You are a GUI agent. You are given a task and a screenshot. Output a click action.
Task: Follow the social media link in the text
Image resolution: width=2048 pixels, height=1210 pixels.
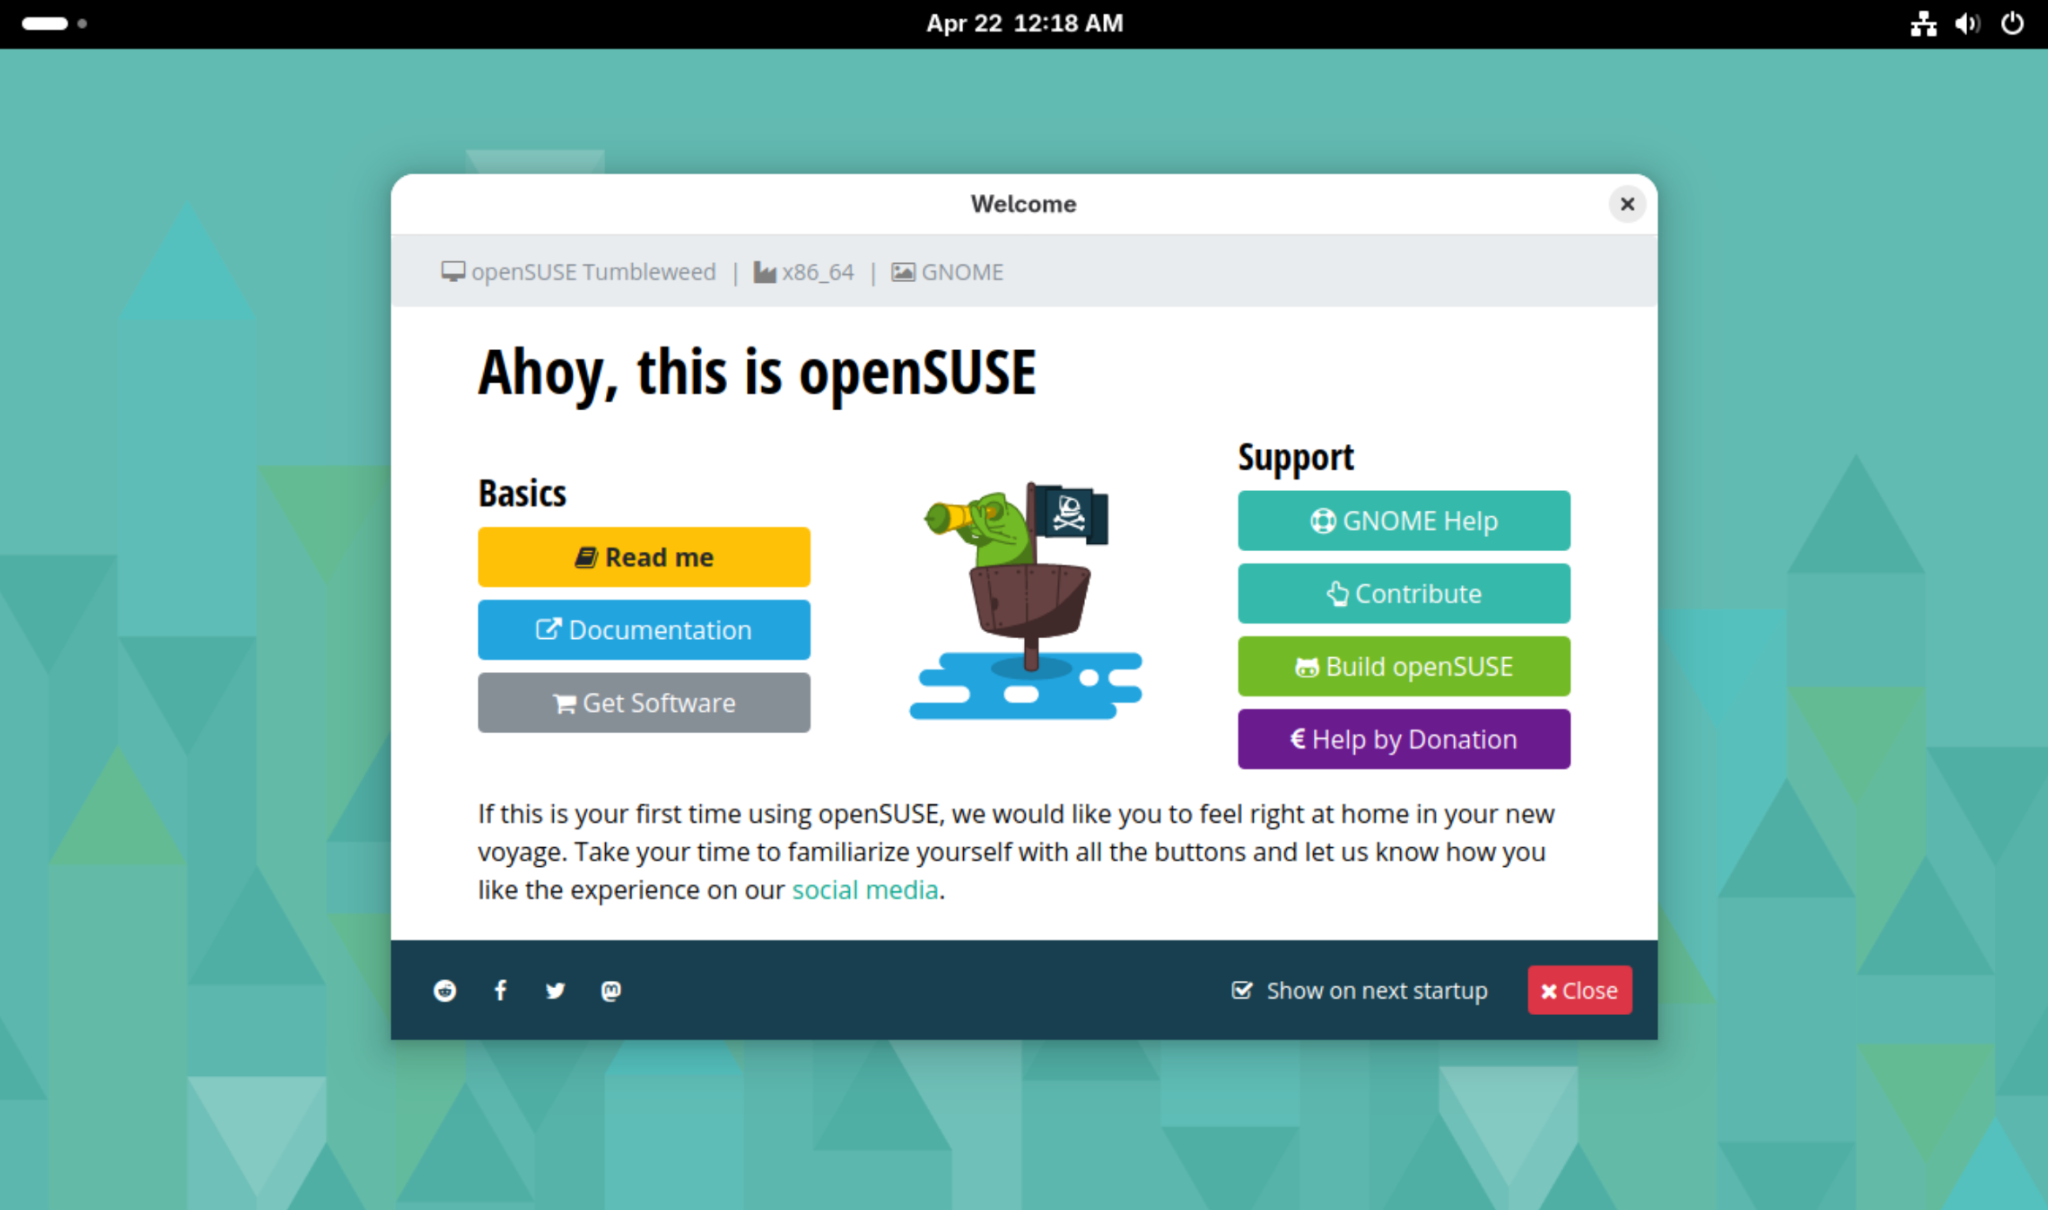click(x=865, y=889)
